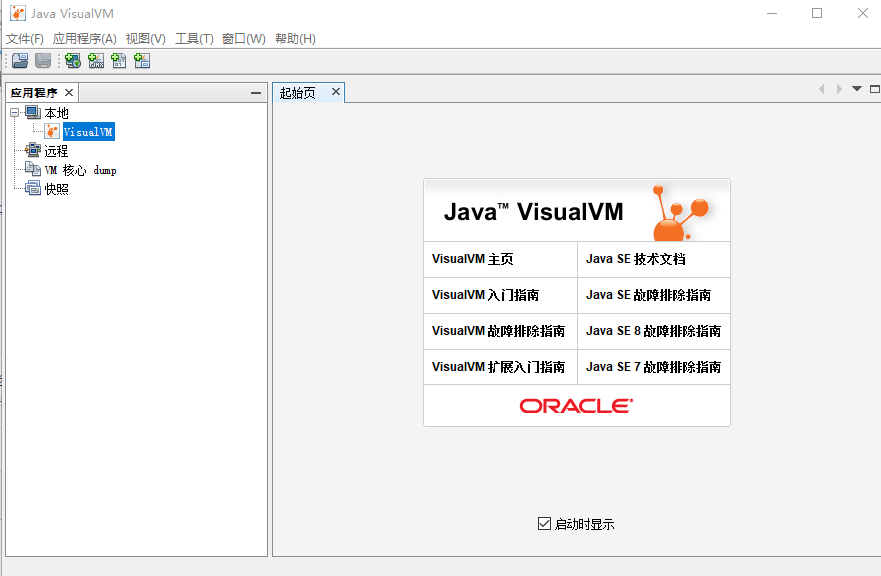The image size is (881, 576).
Task: Open the VisualVM 入门指南 link
Action: point(485,295)
